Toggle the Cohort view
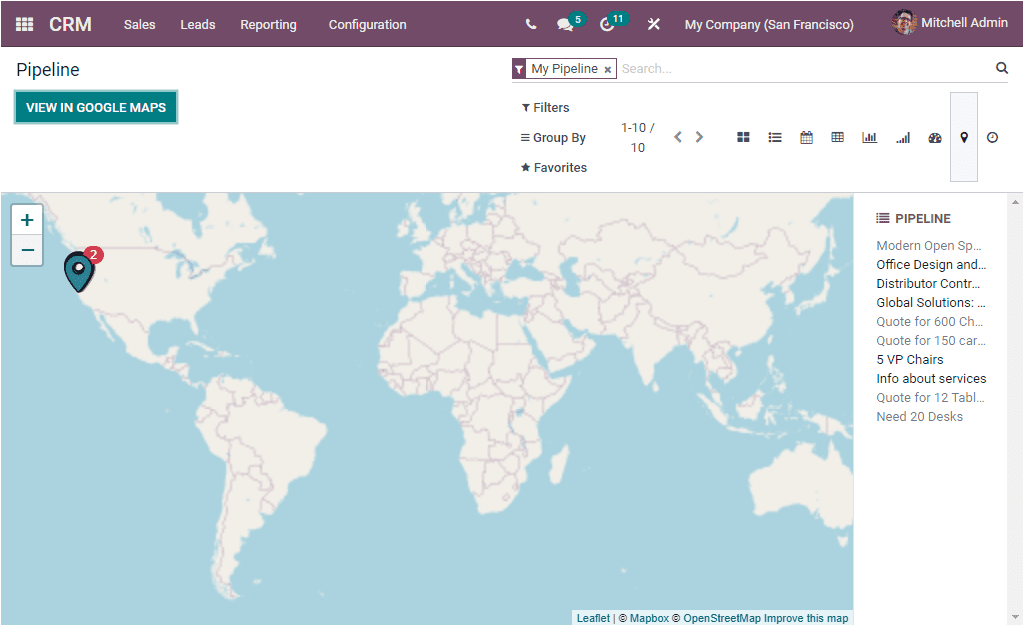This screenshot has width=1024, height=626. pyautogui.click(x=903, y=137)
